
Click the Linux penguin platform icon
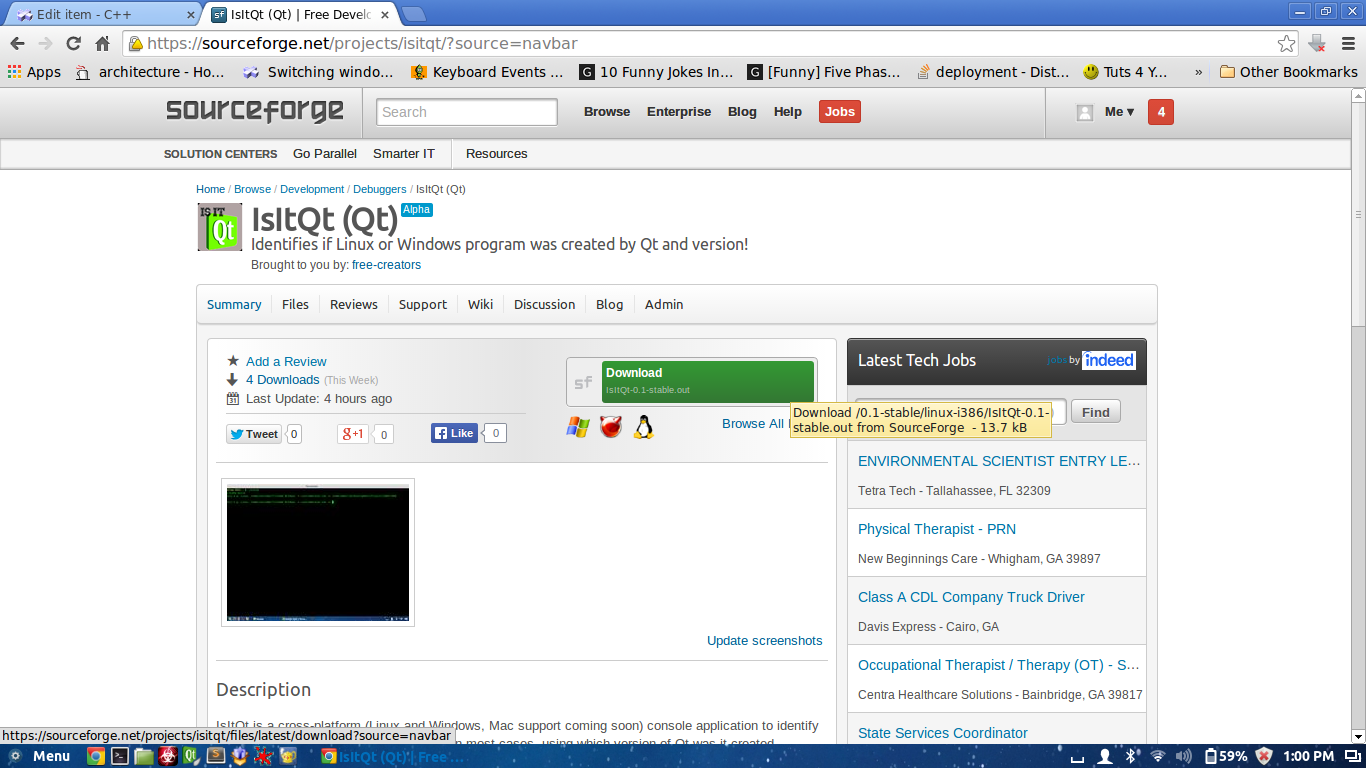coord(644,427)
